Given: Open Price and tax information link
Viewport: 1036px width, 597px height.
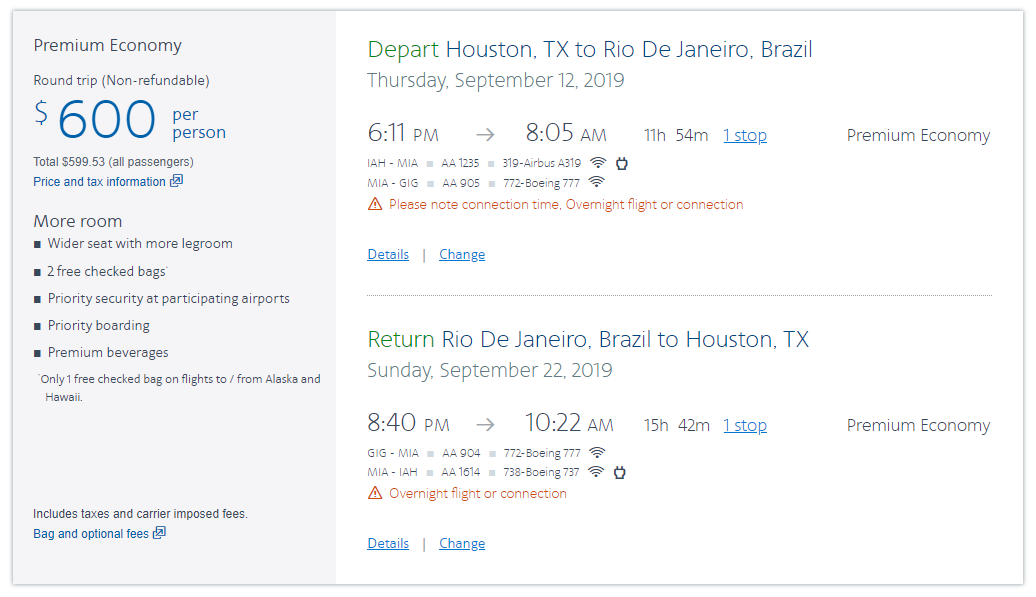Looking at the screenshot, I should pyautogui.click(x=99, y=182).
